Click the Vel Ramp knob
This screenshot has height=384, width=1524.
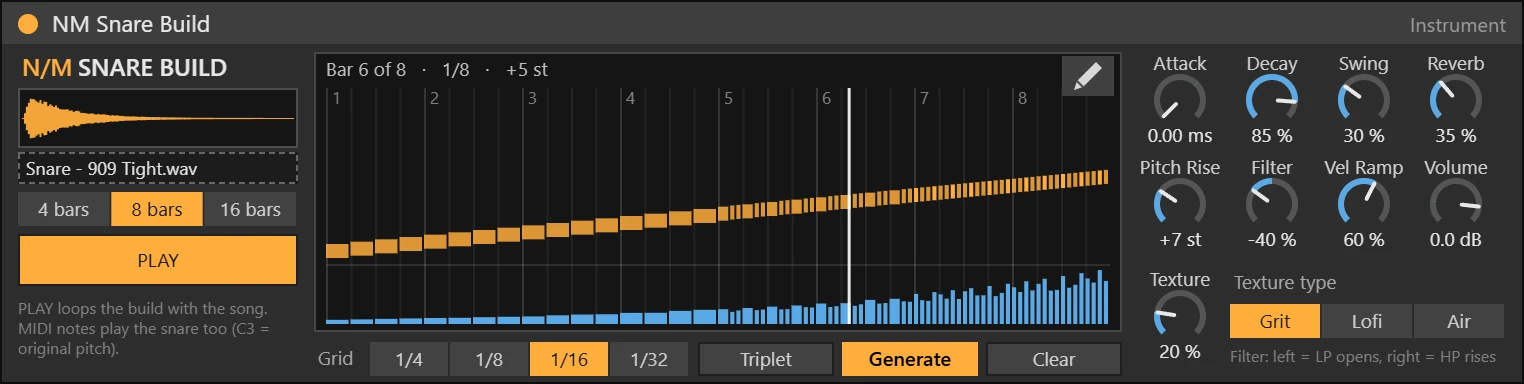1364,205
